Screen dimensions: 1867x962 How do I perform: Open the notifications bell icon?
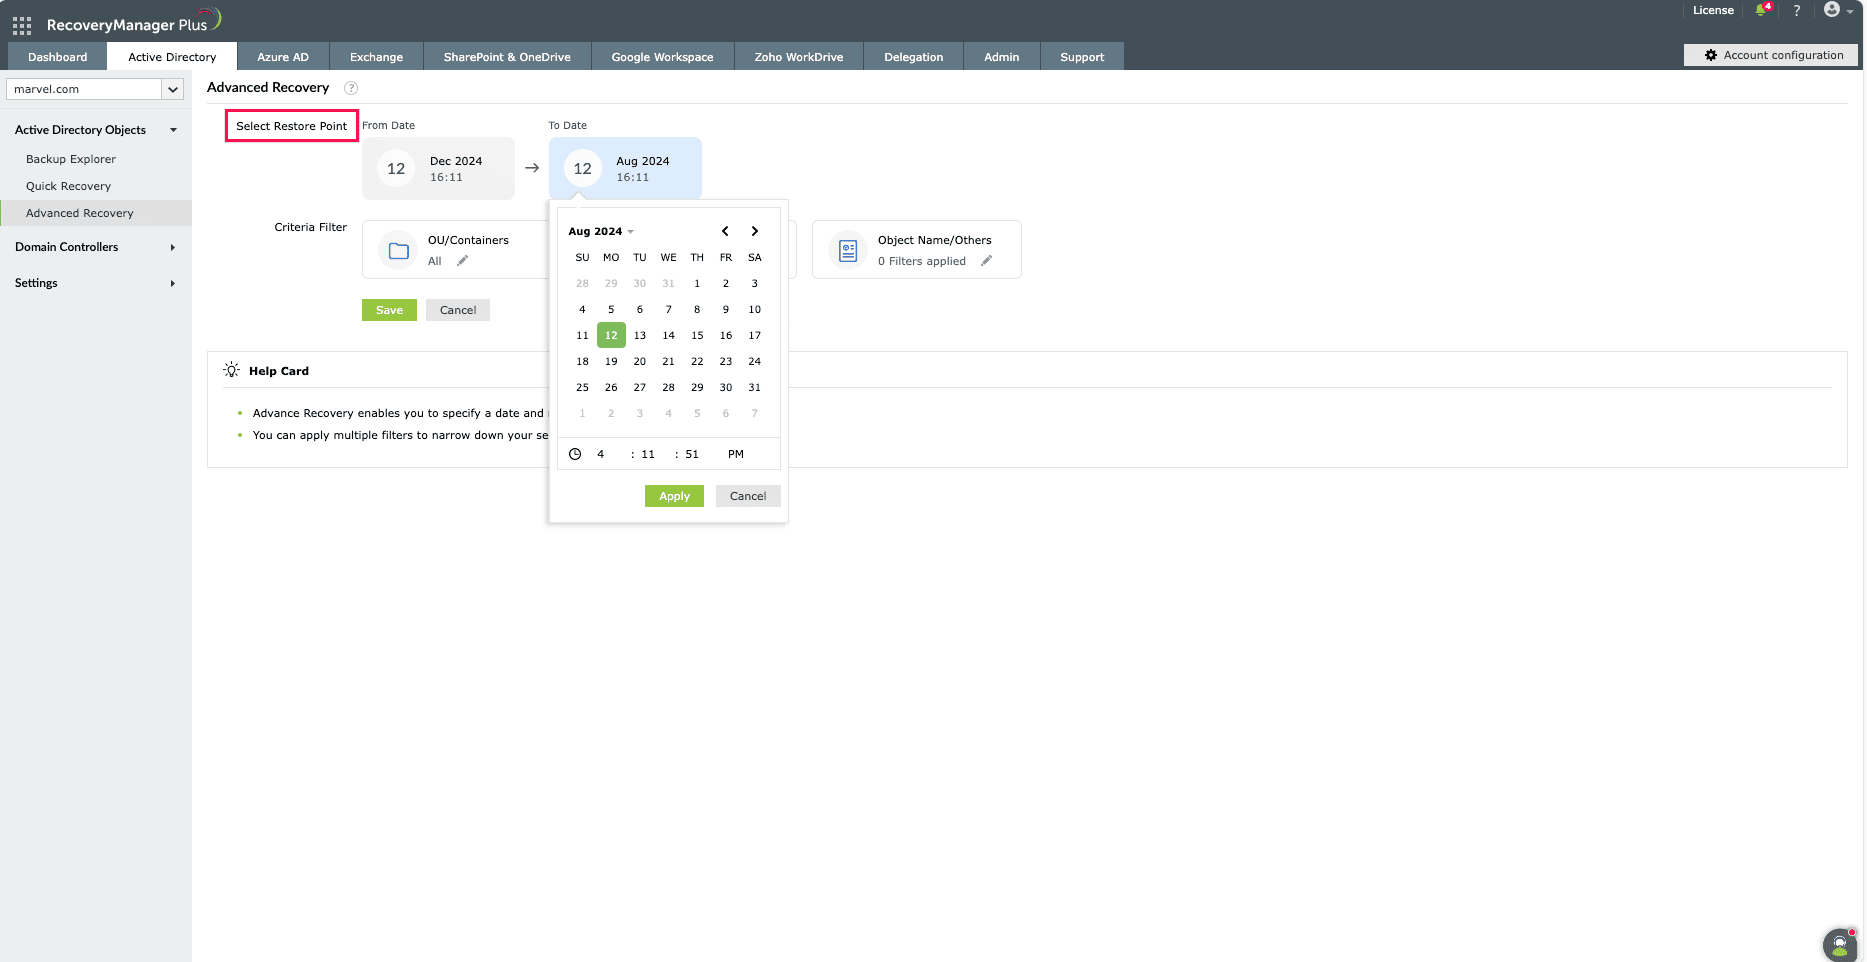click(1762, 10)
